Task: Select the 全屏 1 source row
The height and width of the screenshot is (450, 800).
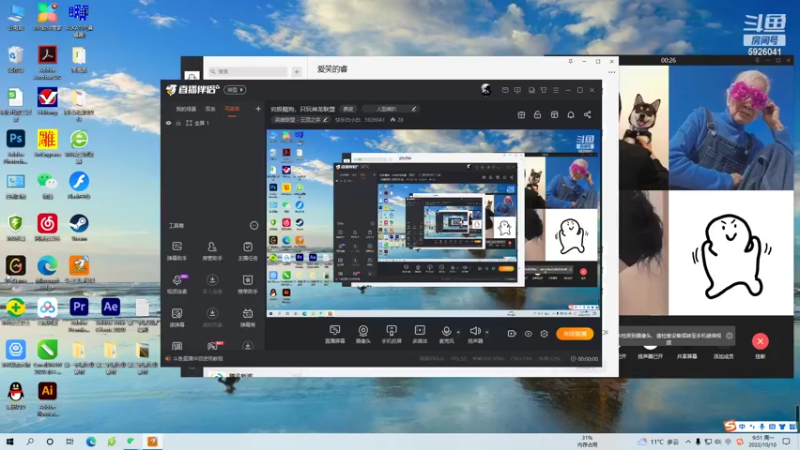Action: tap(213, 123)
